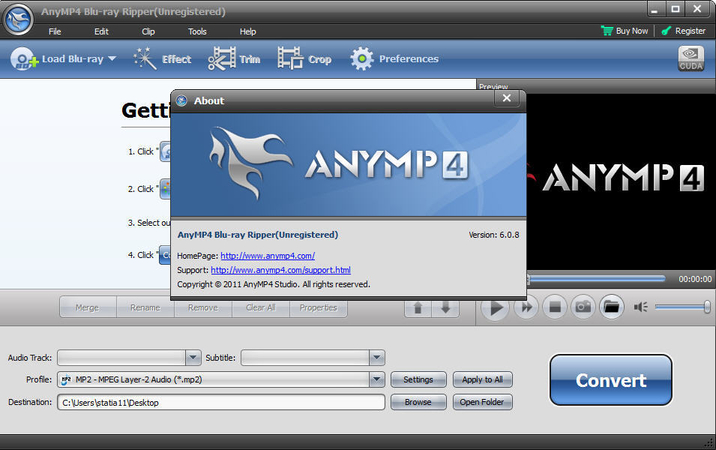Take a snapshot with camera icon

click(x=583, y=307)
